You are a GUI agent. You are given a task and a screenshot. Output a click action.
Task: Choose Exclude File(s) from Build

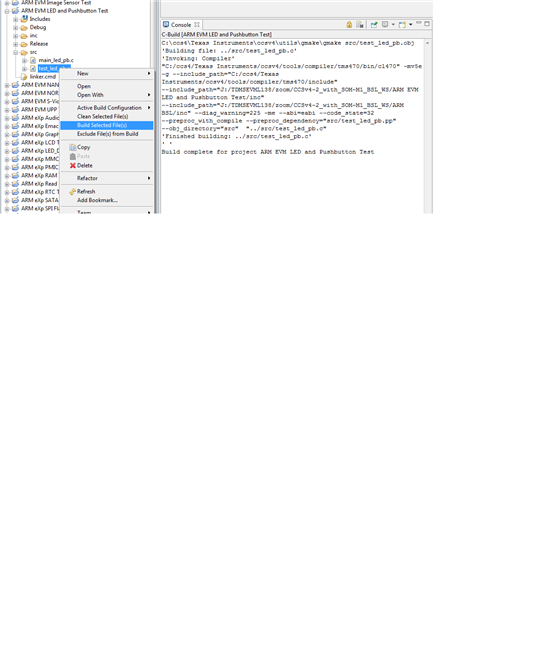pyautogui.click(x=107, y=134)
